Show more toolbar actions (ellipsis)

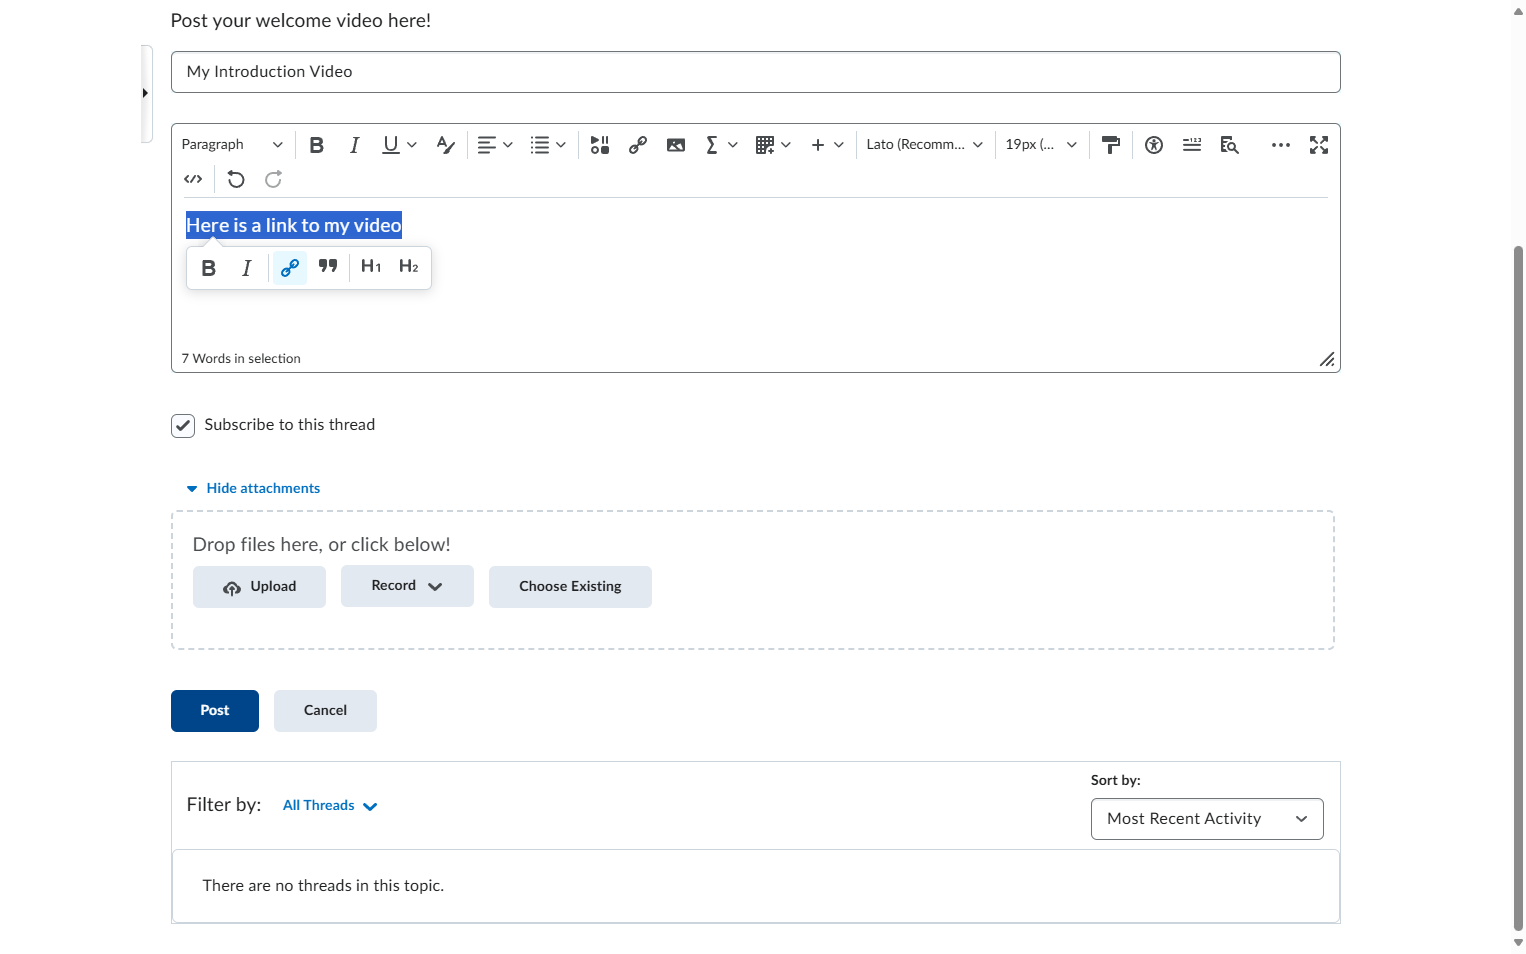click(1281, 145)
